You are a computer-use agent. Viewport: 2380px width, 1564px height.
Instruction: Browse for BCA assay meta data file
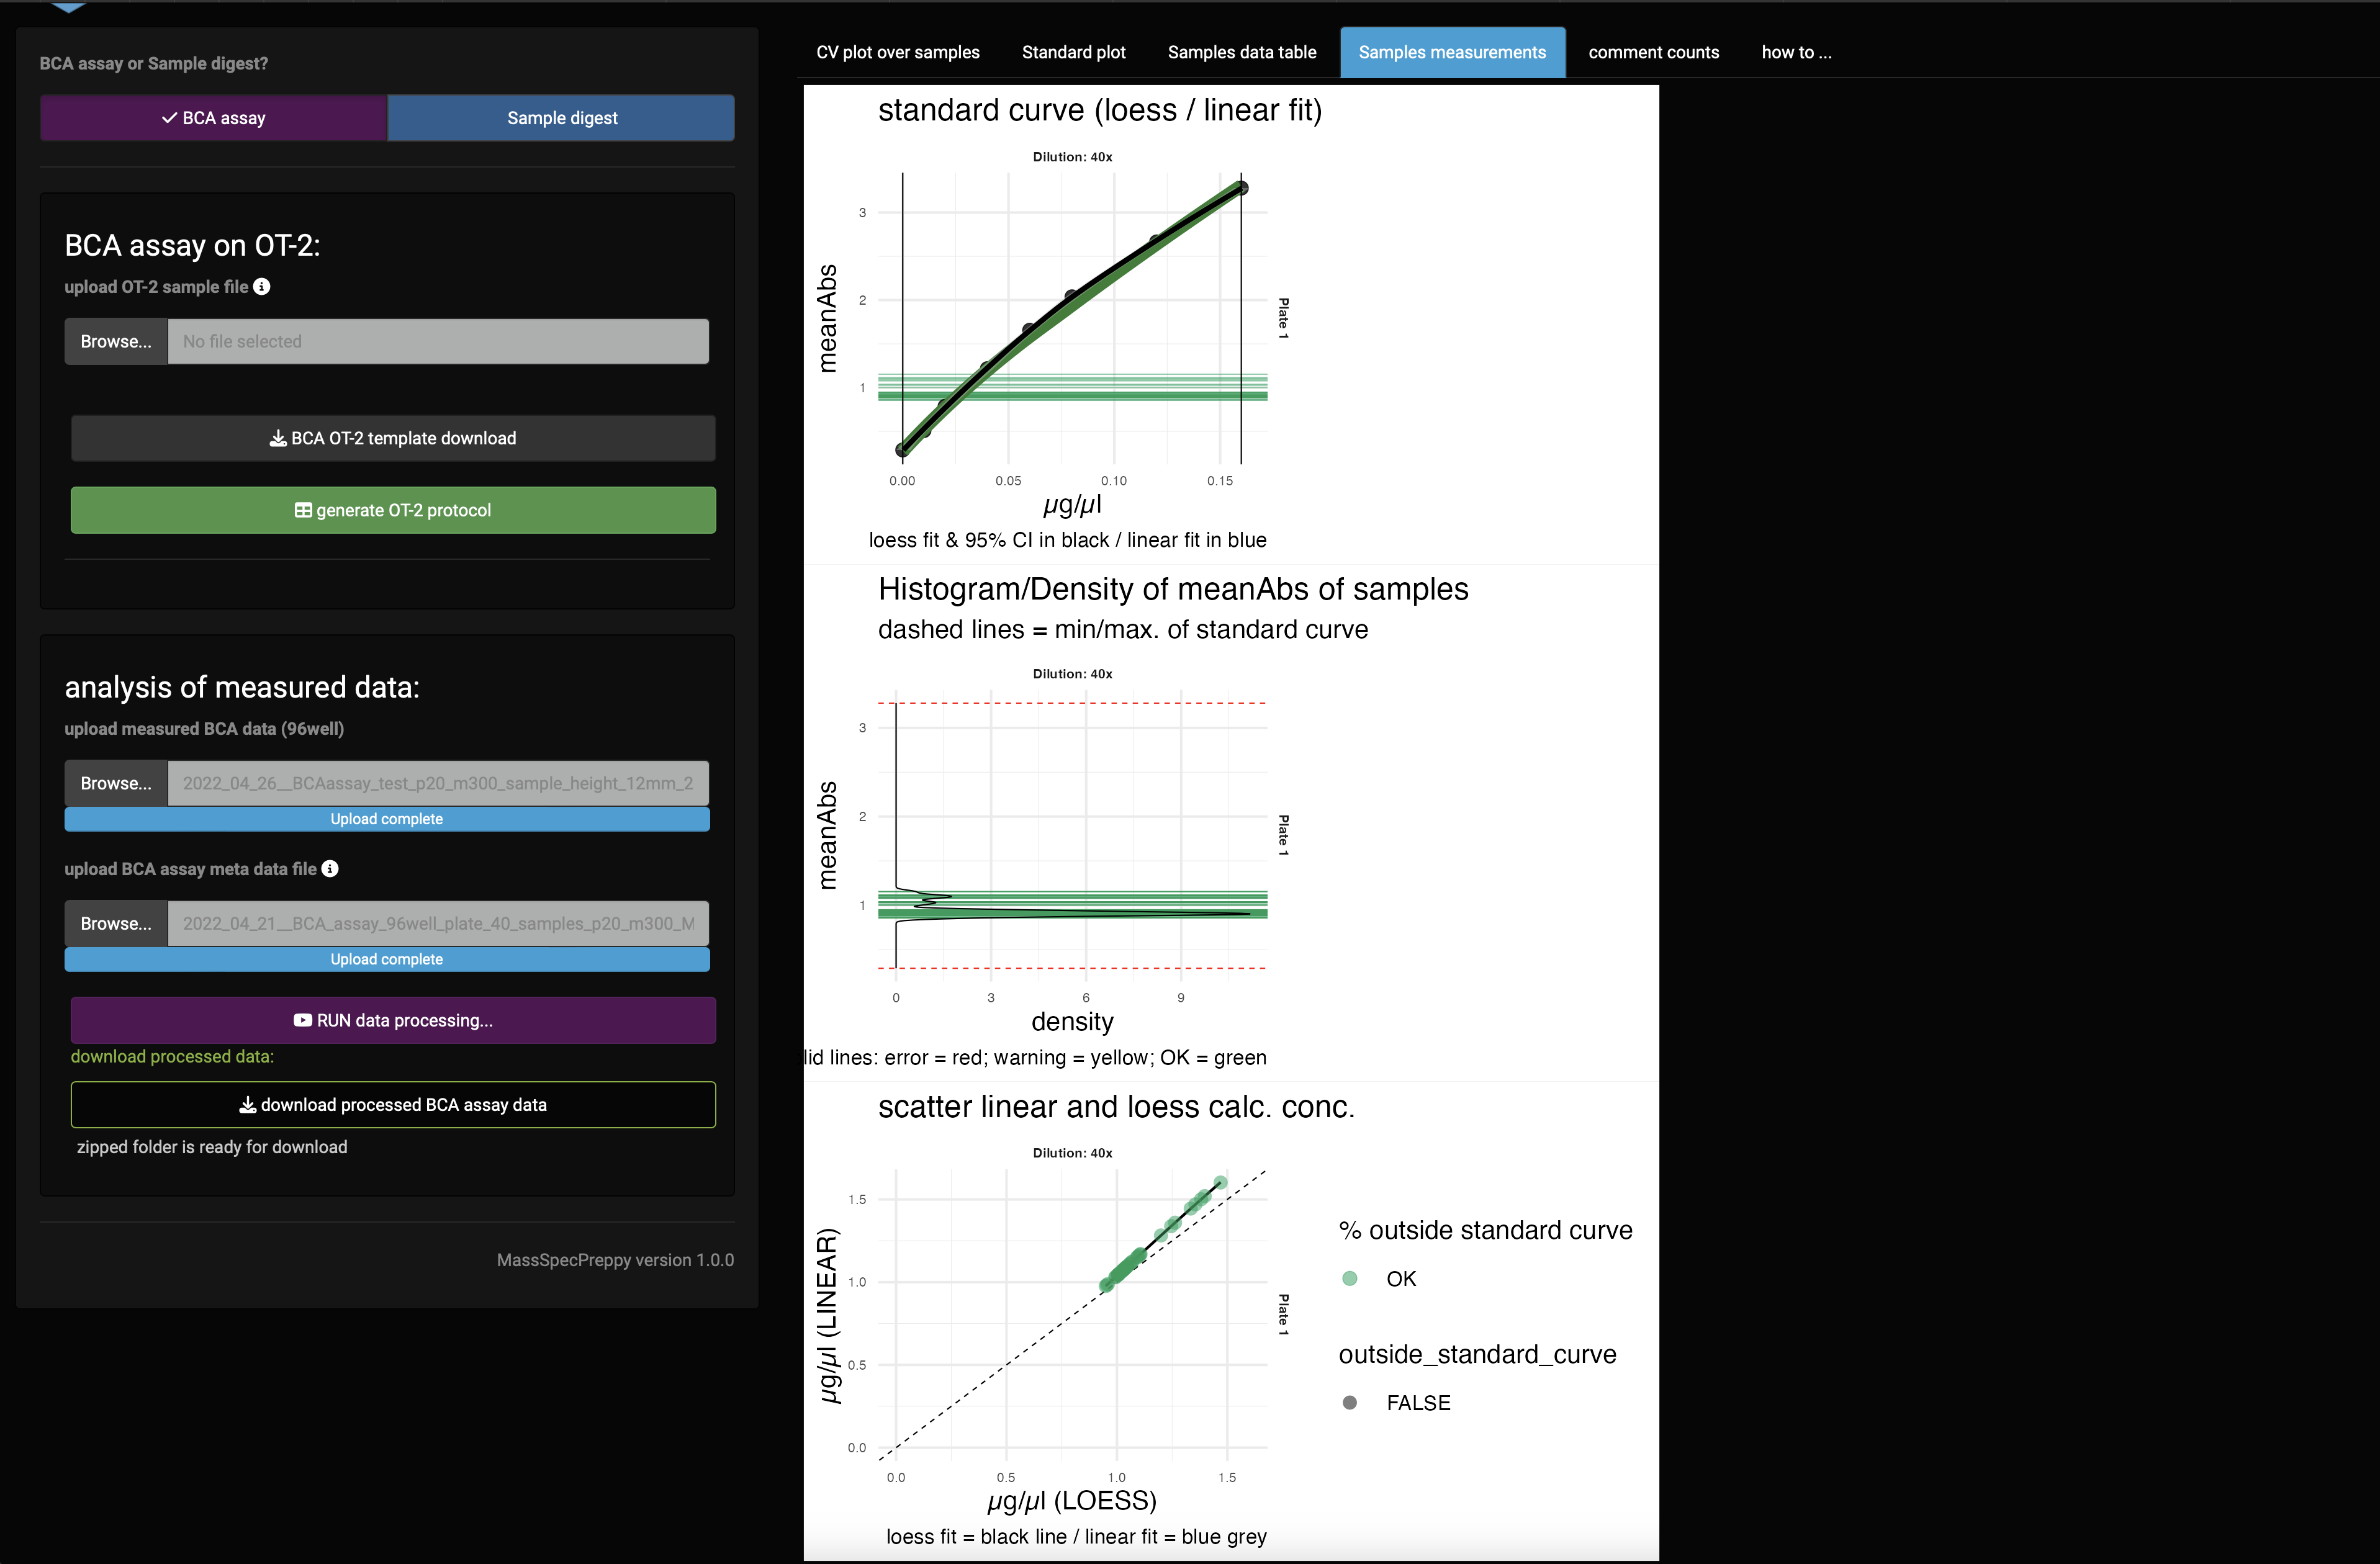coord(116,924)
